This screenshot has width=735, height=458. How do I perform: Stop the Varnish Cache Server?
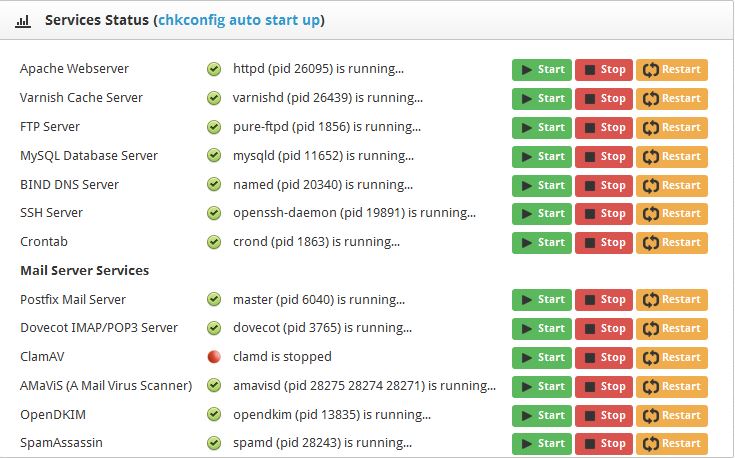click(x=604, y=99)
